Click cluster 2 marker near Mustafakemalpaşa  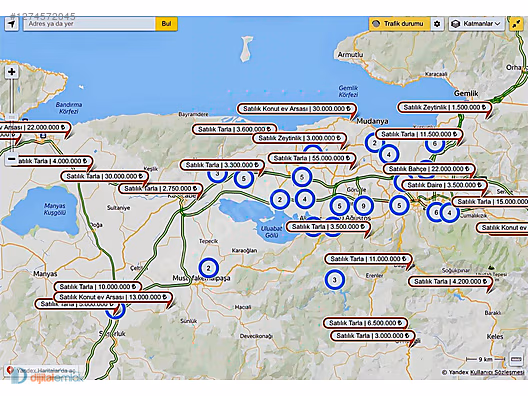(x=208, y=268)
